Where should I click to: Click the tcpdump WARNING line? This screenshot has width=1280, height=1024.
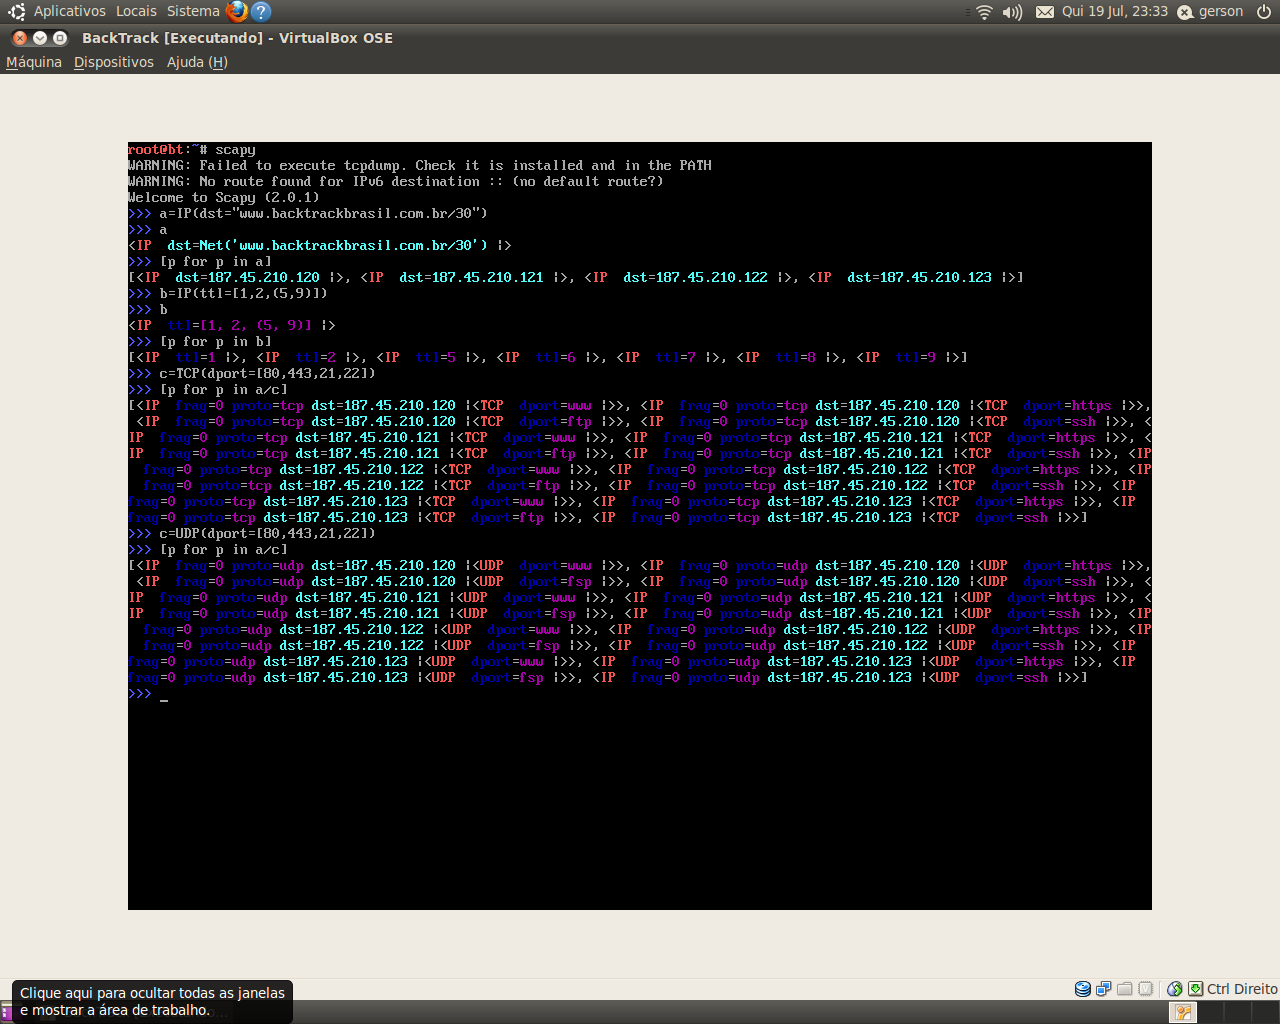pos(420,166)
